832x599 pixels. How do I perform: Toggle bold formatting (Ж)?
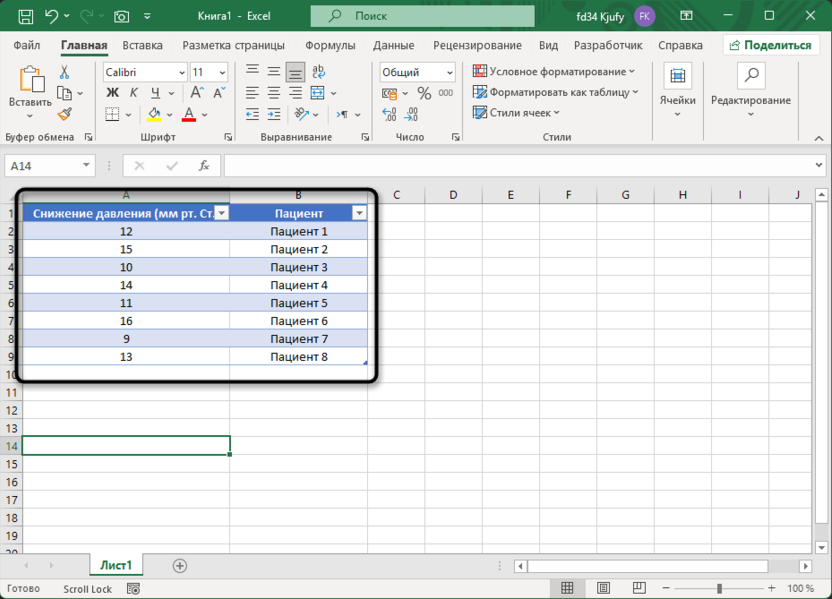[112, 93]
